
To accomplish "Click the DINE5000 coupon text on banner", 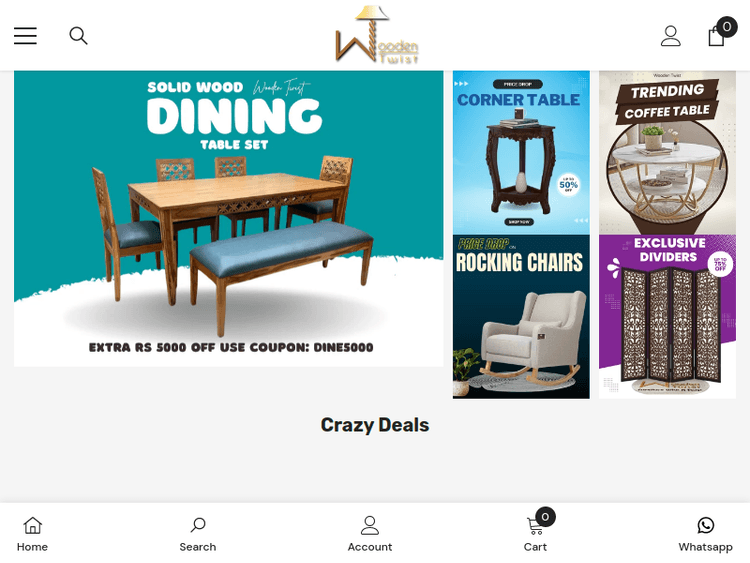I will click(343, 347).
